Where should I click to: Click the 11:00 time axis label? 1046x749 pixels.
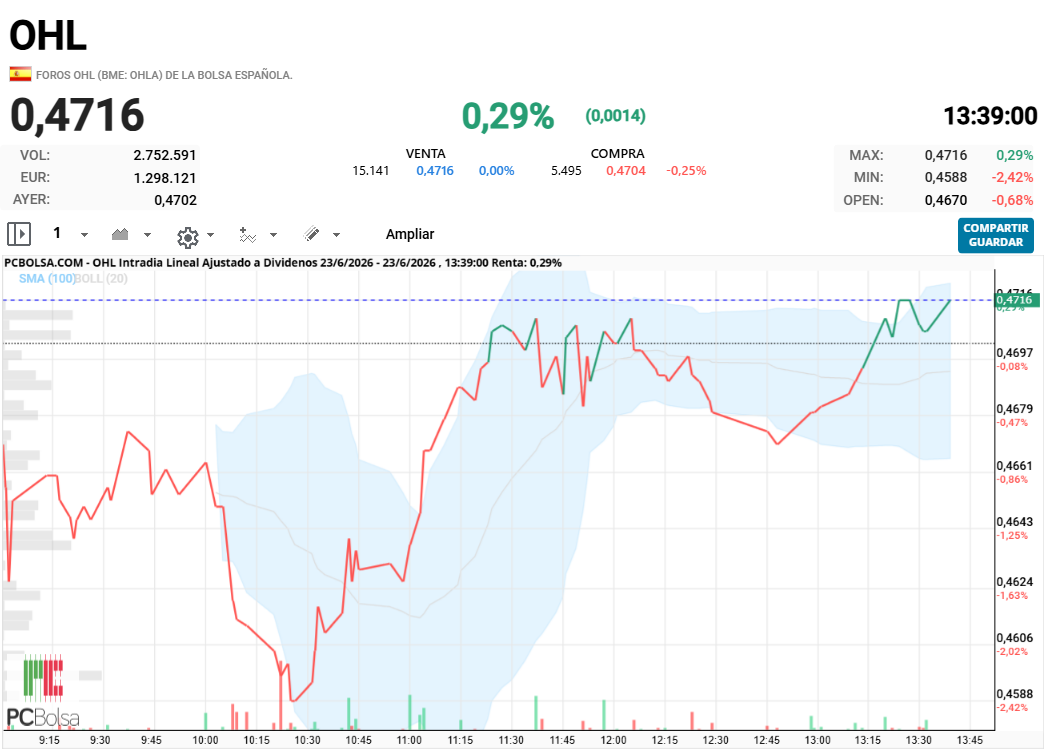point(409,740)
